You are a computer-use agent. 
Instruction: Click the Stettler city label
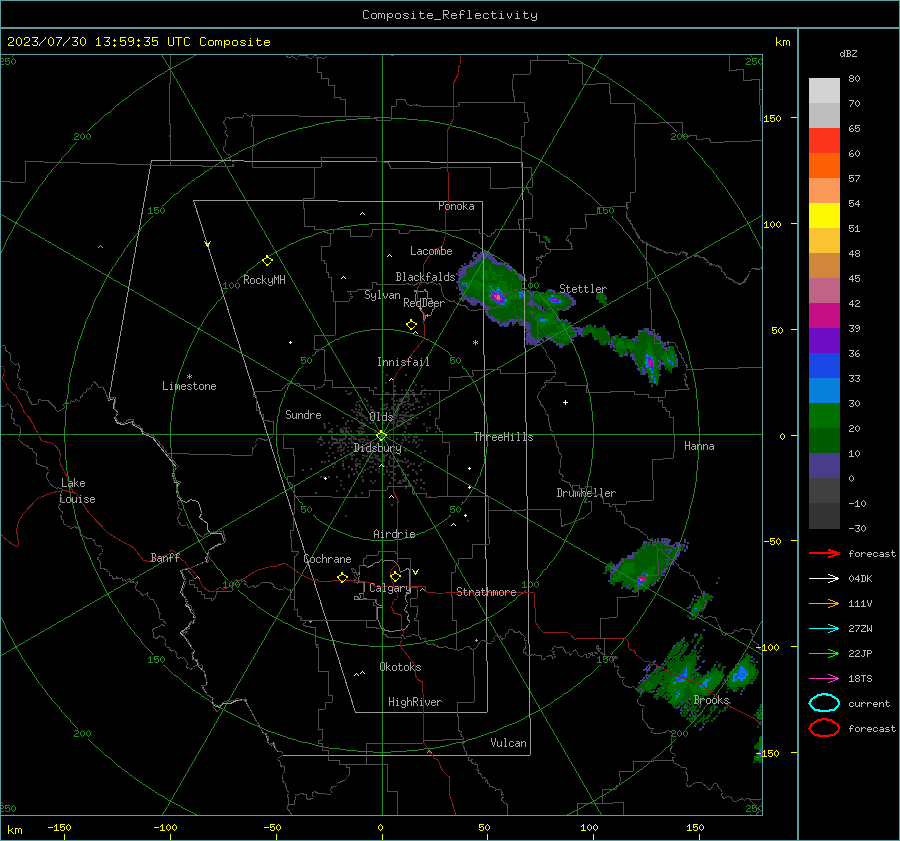pos(583,289)
